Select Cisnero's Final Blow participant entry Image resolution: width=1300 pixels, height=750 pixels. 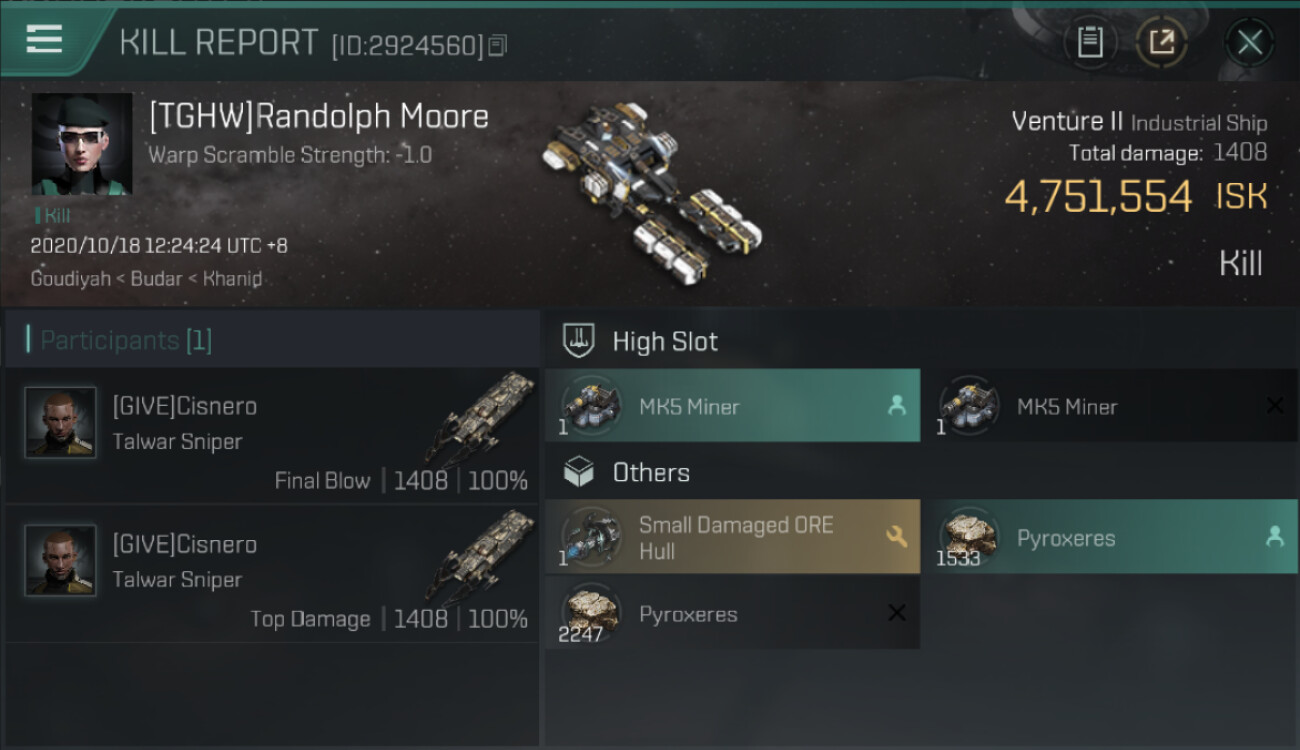272,435
